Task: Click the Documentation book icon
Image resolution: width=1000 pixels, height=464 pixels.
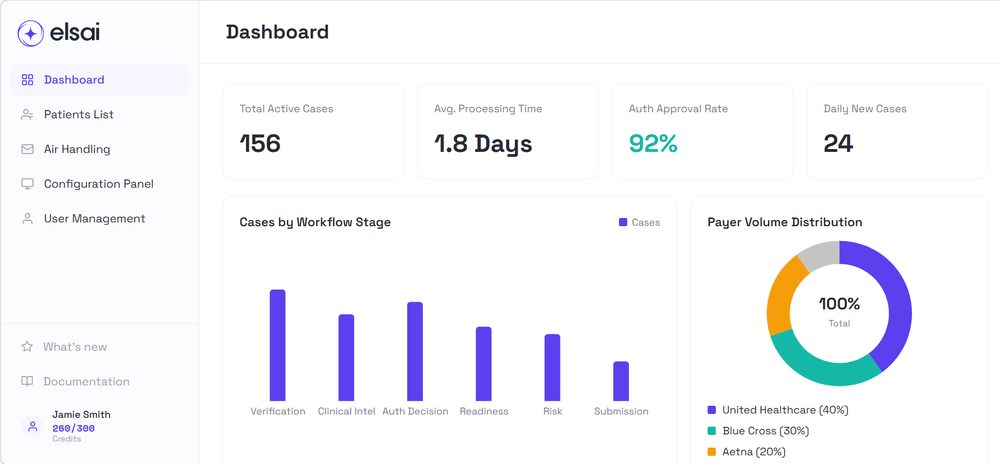Action: click(27, 381)
